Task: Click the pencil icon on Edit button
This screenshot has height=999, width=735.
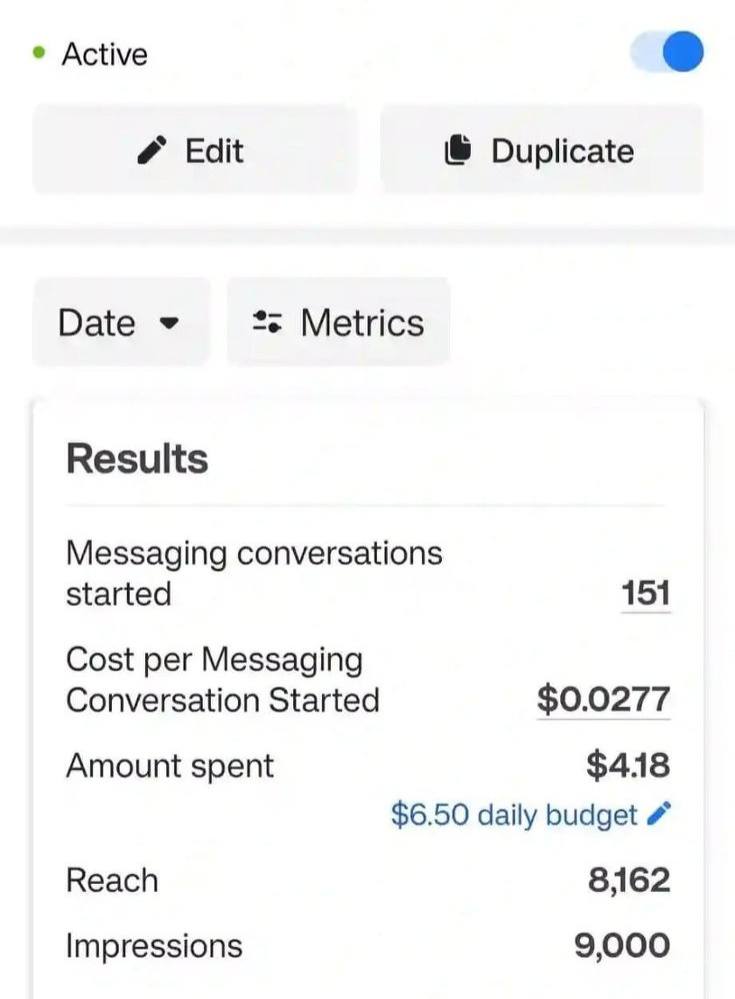Action: pos(152,151)
